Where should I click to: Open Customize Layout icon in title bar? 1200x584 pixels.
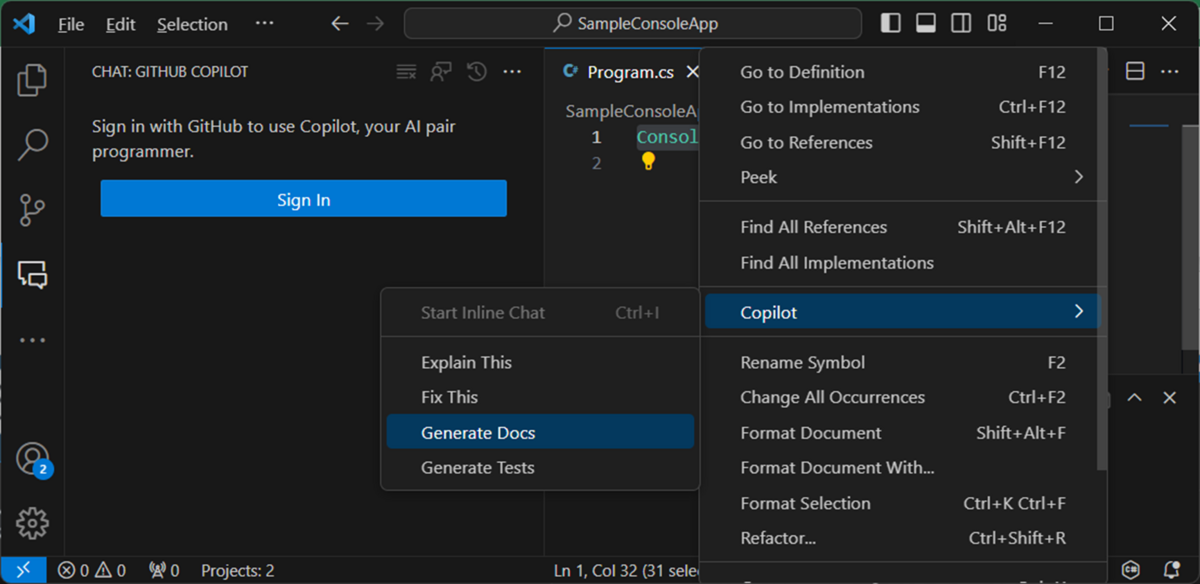point(997,23)
